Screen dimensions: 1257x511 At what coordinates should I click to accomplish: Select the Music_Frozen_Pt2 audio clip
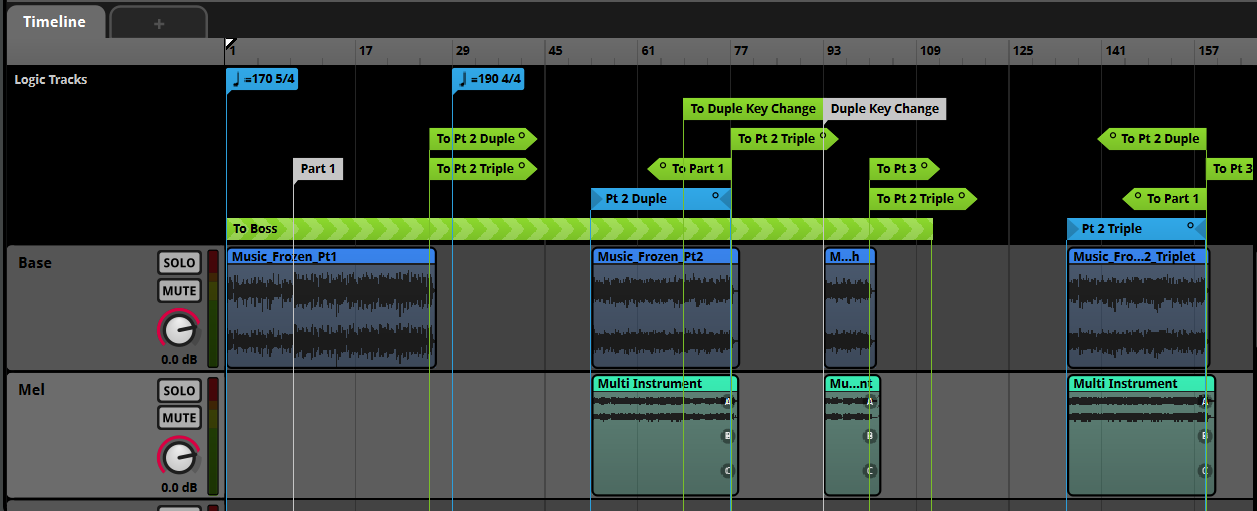(x=665, y=308)
